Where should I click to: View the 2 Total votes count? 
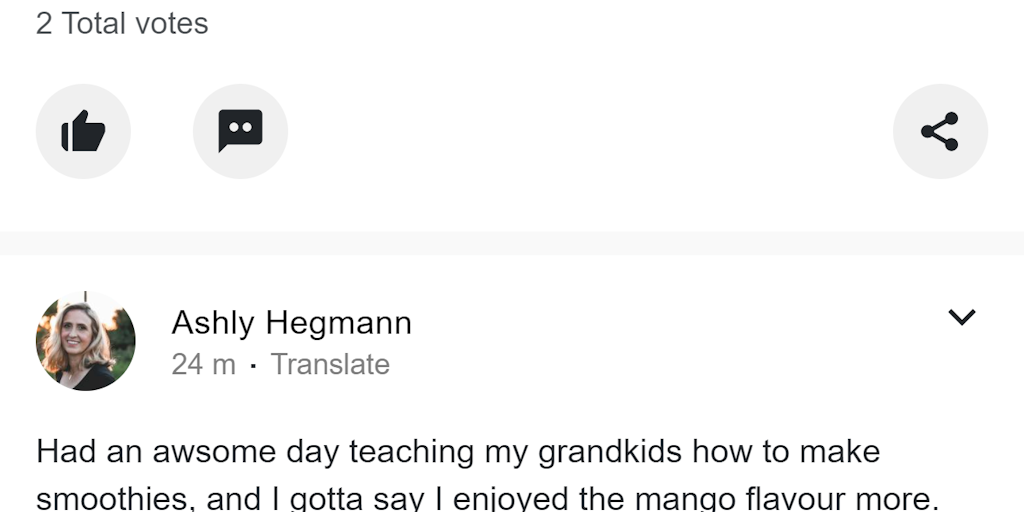coord(122,24)
